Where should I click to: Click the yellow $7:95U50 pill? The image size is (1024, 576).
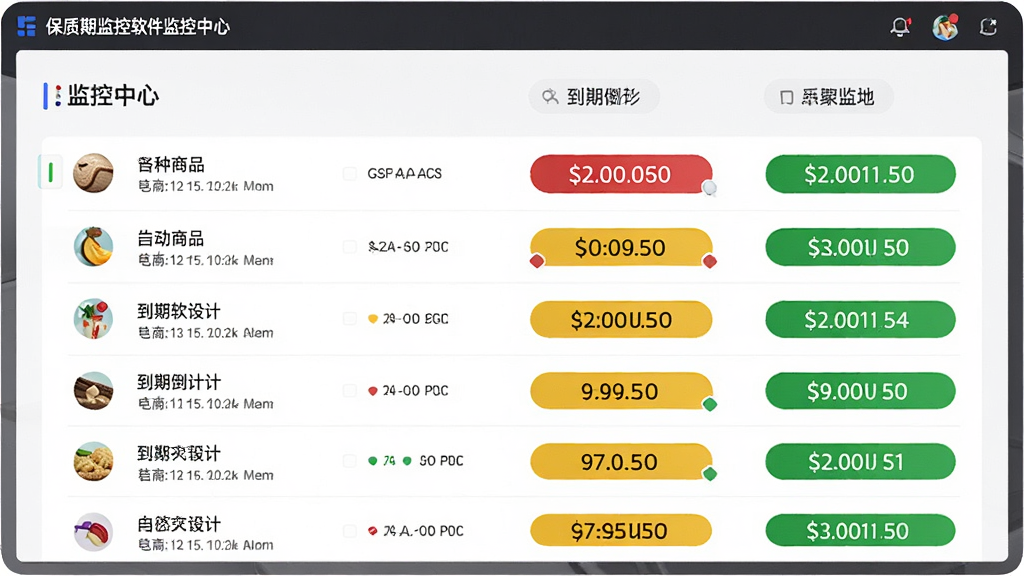[x=621, y=530]
